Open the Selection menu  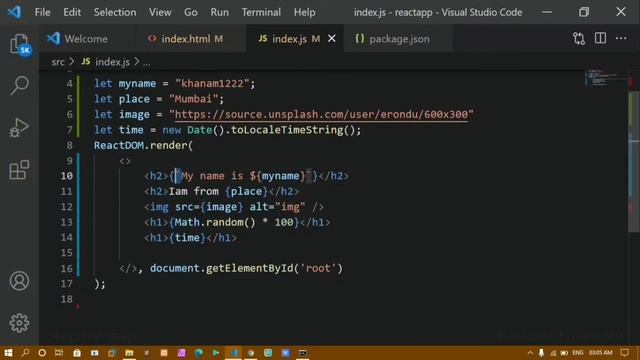115,12
